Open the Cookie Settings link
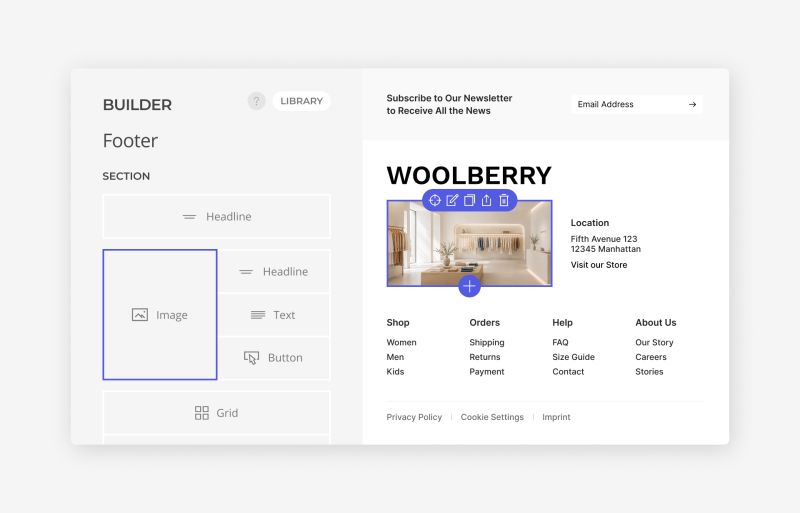 (492, 417)
